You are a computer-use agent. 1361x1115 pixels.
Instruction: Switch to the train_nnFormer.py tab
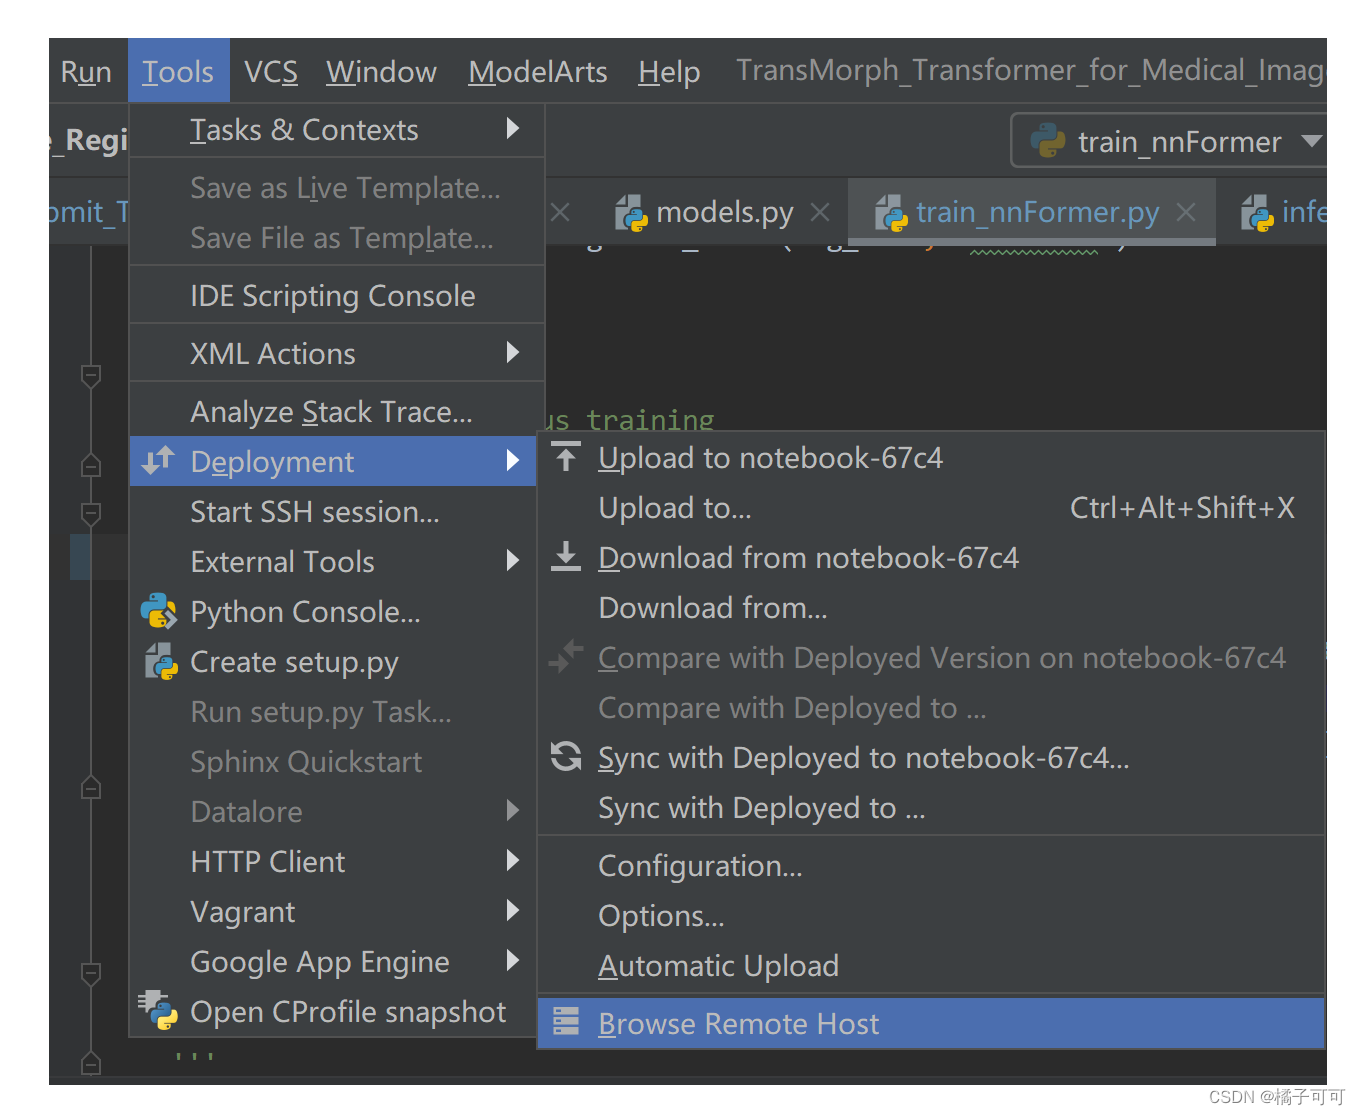tap(1032, 212)
